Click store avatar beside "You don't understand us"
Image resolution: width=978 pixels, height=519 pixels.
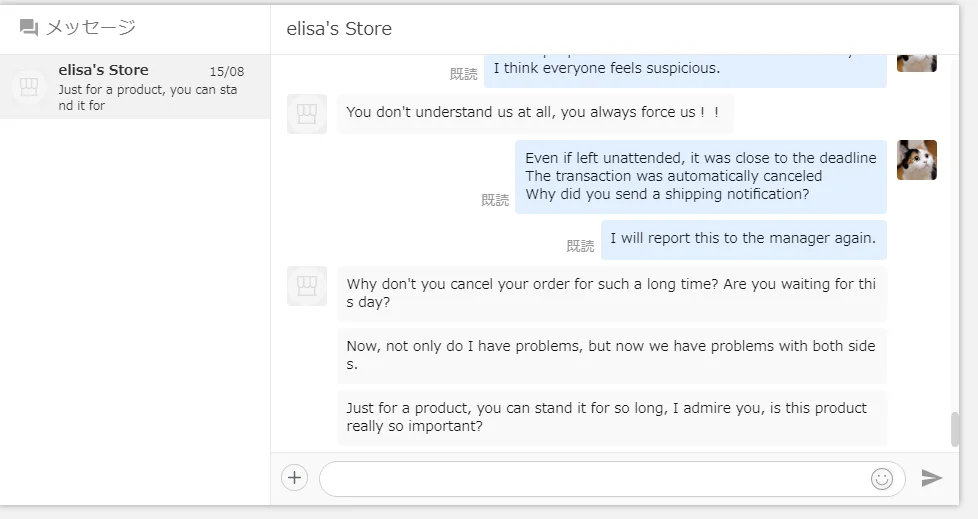click(307, 113)
